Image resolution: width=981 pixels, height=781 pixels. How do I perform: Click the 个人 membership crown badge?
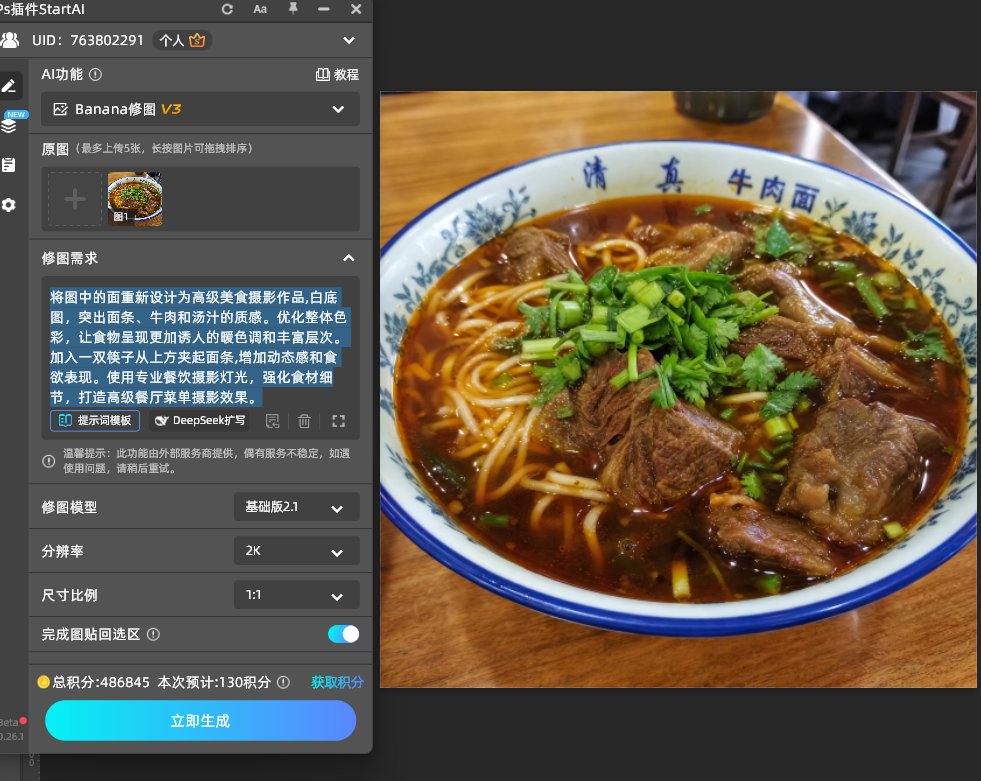(x=182, y=40)
